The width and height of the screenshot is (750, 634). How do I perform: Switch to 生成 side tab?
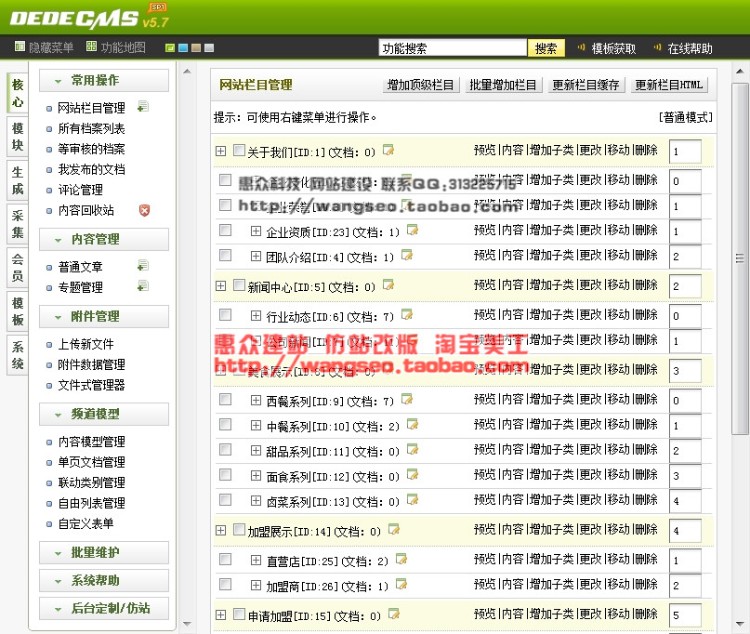(x=18, y=180)
